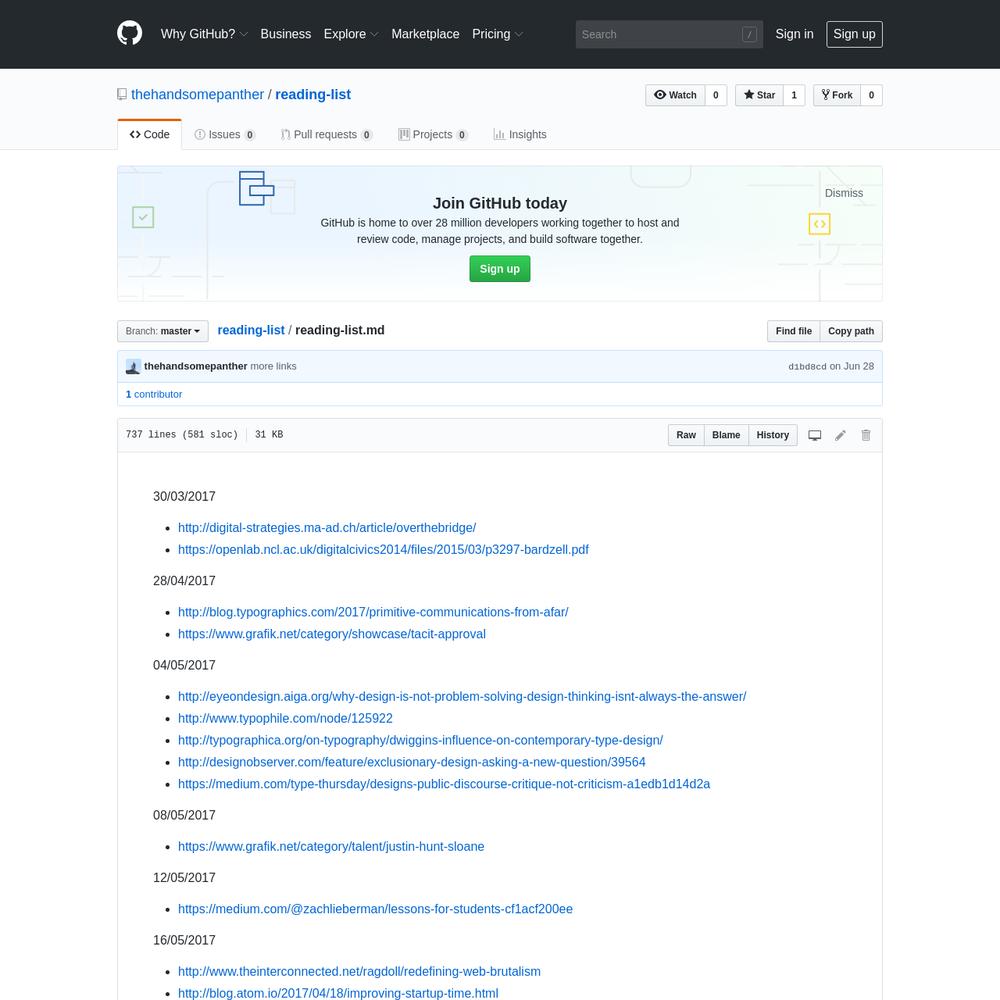Open reading-list repository title link
1000x1000 pixels.
tap(313, 94)
